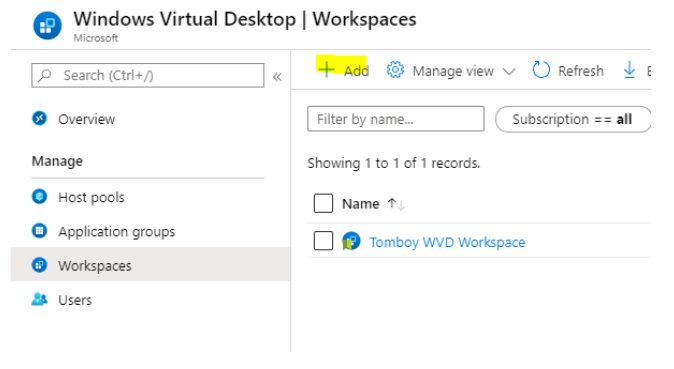Viewport: 674px width, 369px height.
Task: Click the Manage section heading
Action: coord(57,161)
